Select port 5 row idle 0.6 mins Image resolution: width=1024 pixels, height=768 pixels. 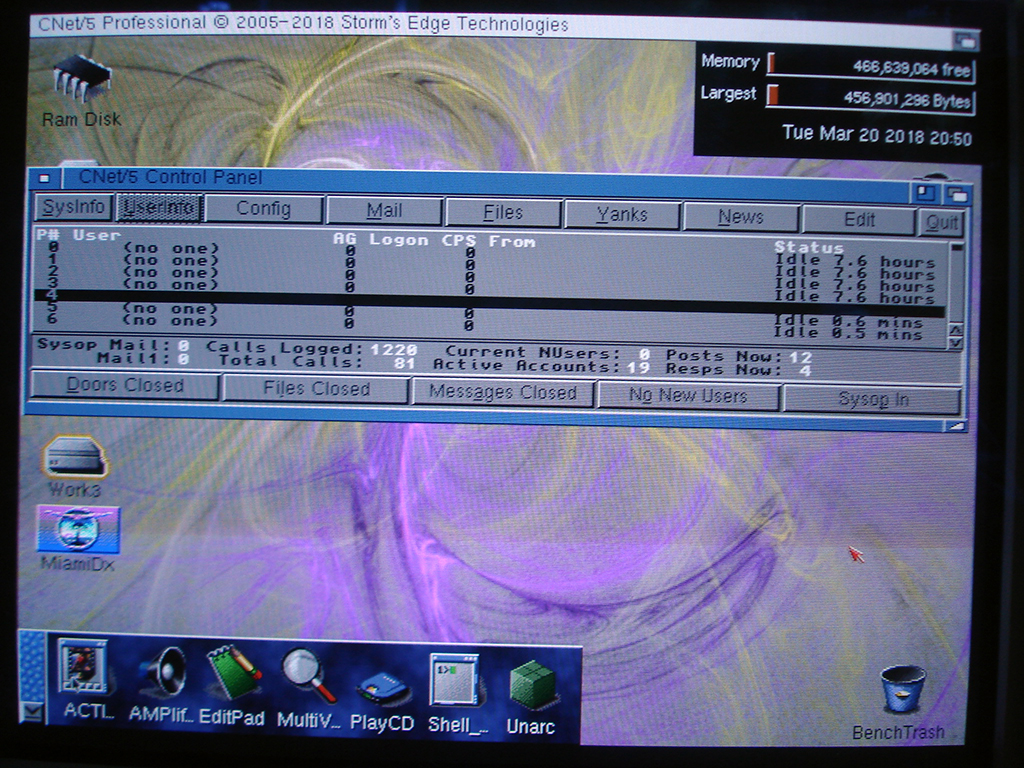pos(490,315)
